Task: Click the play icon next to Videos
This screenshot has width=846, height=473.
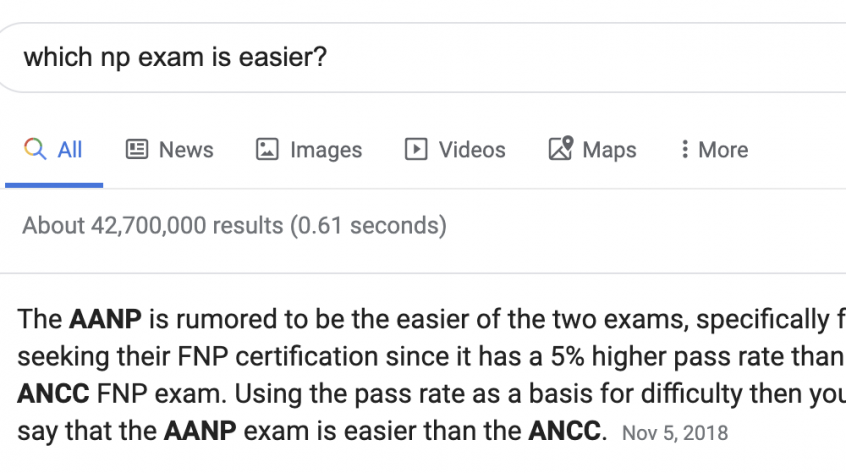Action: (x=416, y=149)
